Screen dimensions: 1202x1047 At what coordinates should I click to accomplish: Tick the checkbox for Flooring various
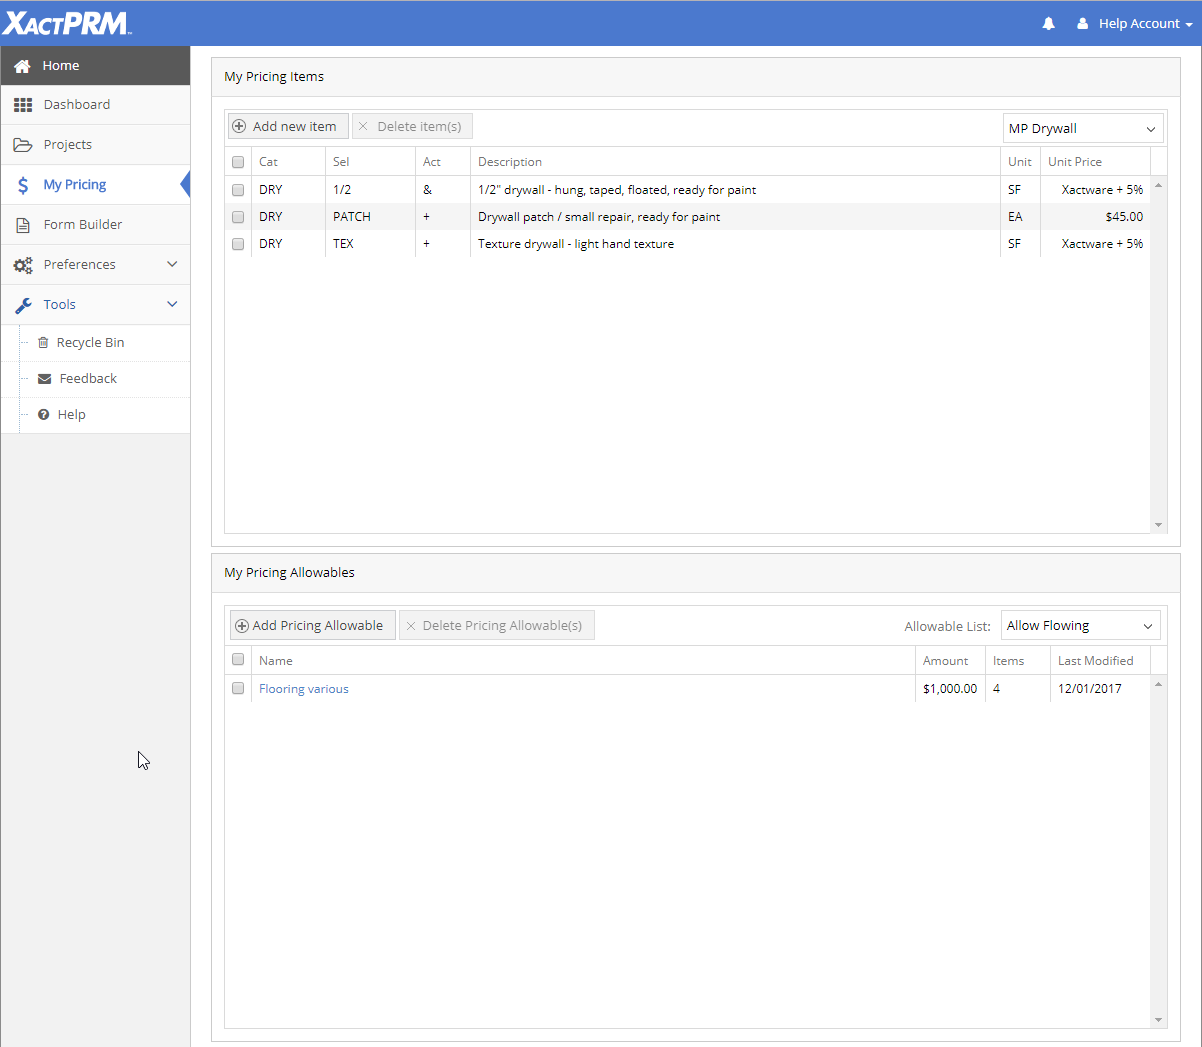tap(238, 688)
